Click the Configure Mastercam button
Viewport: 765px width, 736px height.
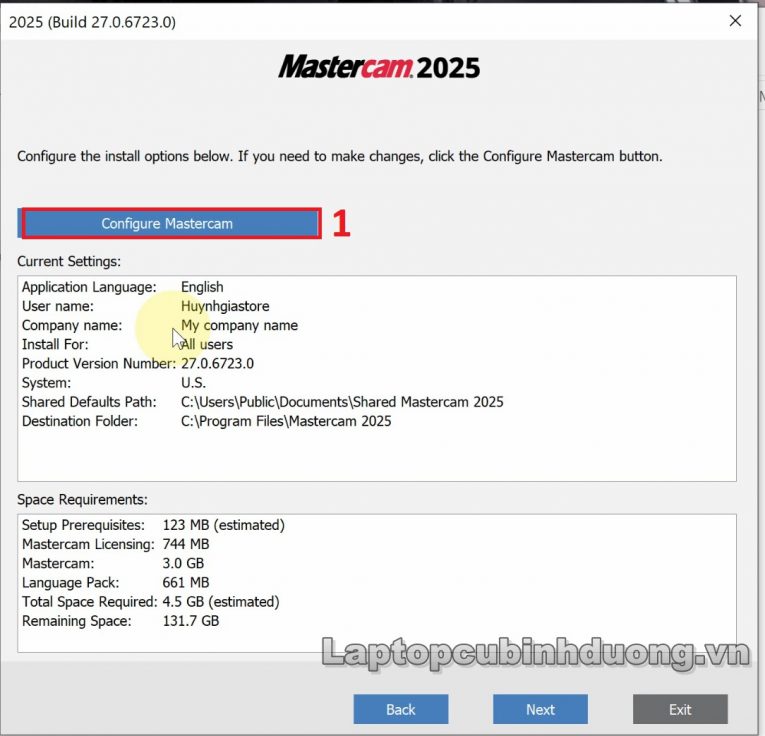point(169,223)
